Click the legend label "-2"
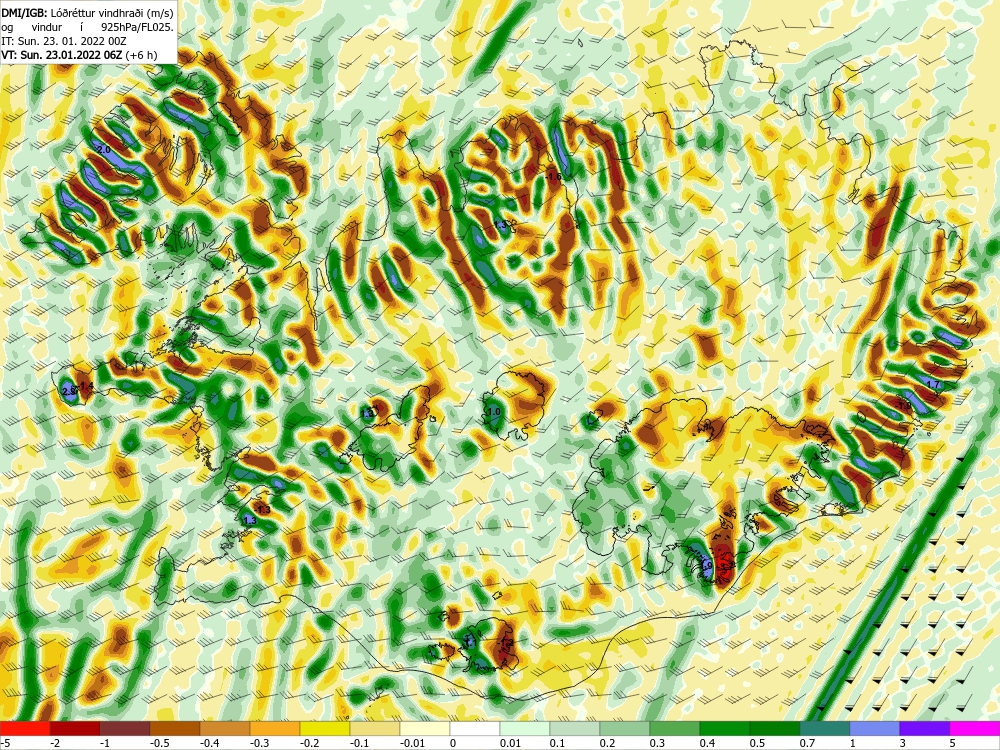Image resolution: width=1000 pixels, height=750 pixels. (x=55, y=743)
